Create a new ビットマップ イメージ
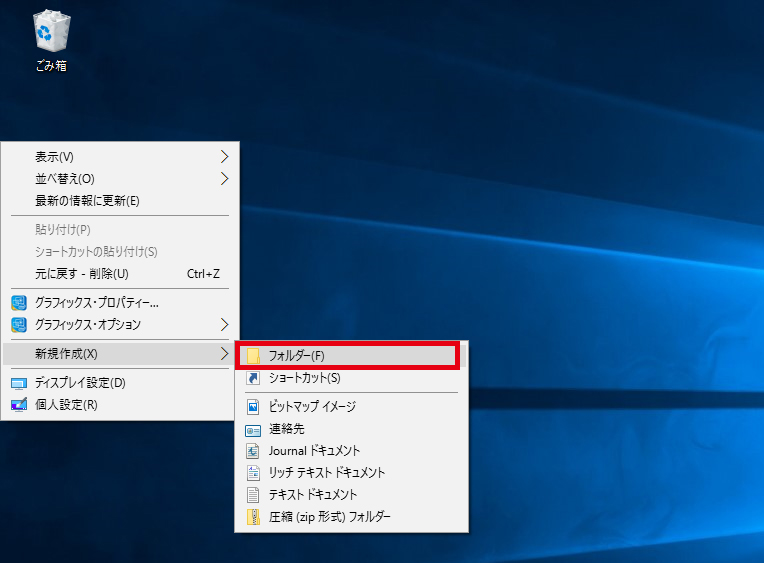The width and height of the screenshot is (764, 563). pos(351,407)
